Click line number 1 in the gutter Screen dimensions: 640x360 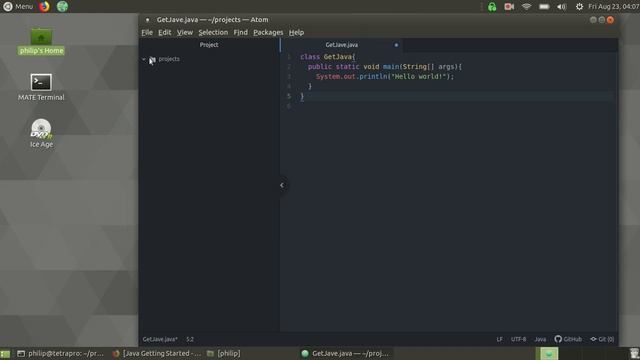tap(289, 57)
